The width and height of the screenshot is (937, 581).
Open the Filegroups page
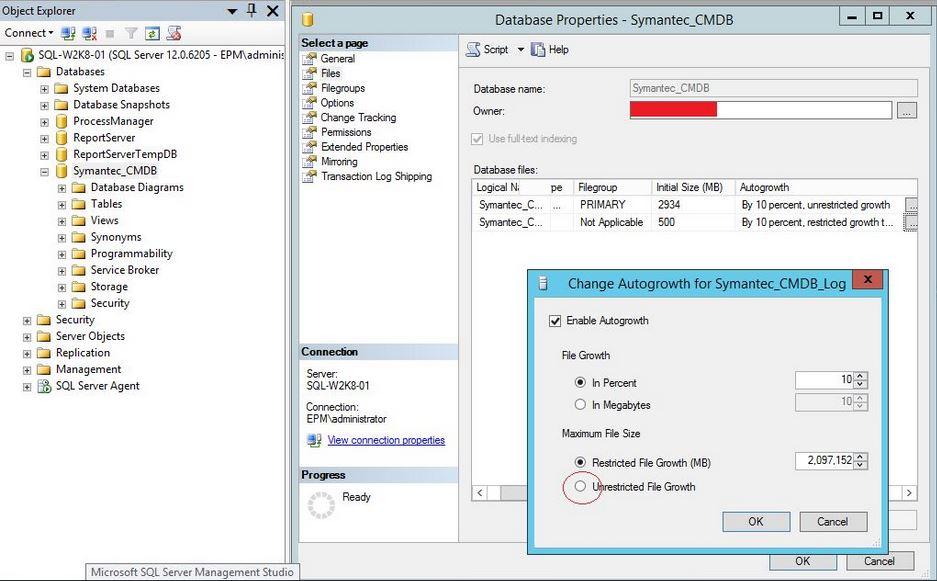(x=343, y=88)
